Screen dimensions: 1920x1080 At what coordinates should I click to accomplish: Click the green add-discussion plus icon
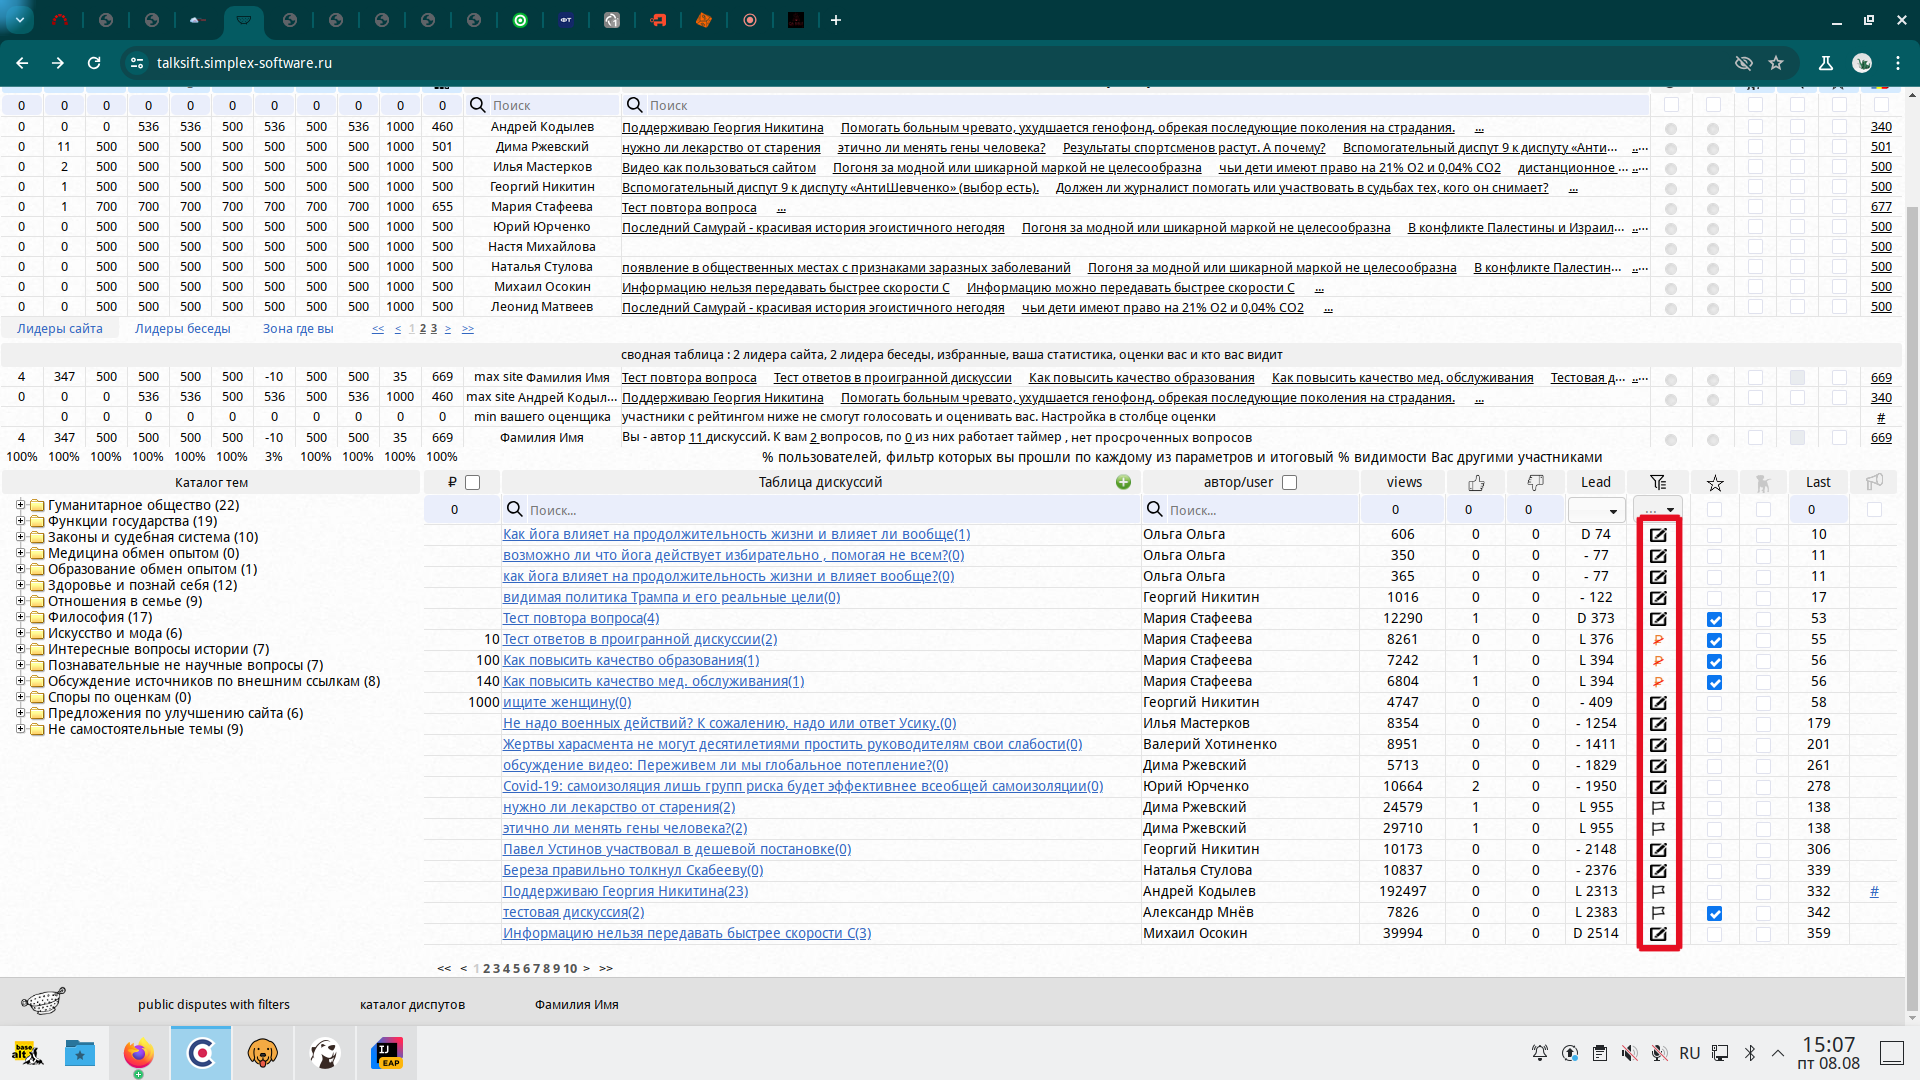point(1123,482)
